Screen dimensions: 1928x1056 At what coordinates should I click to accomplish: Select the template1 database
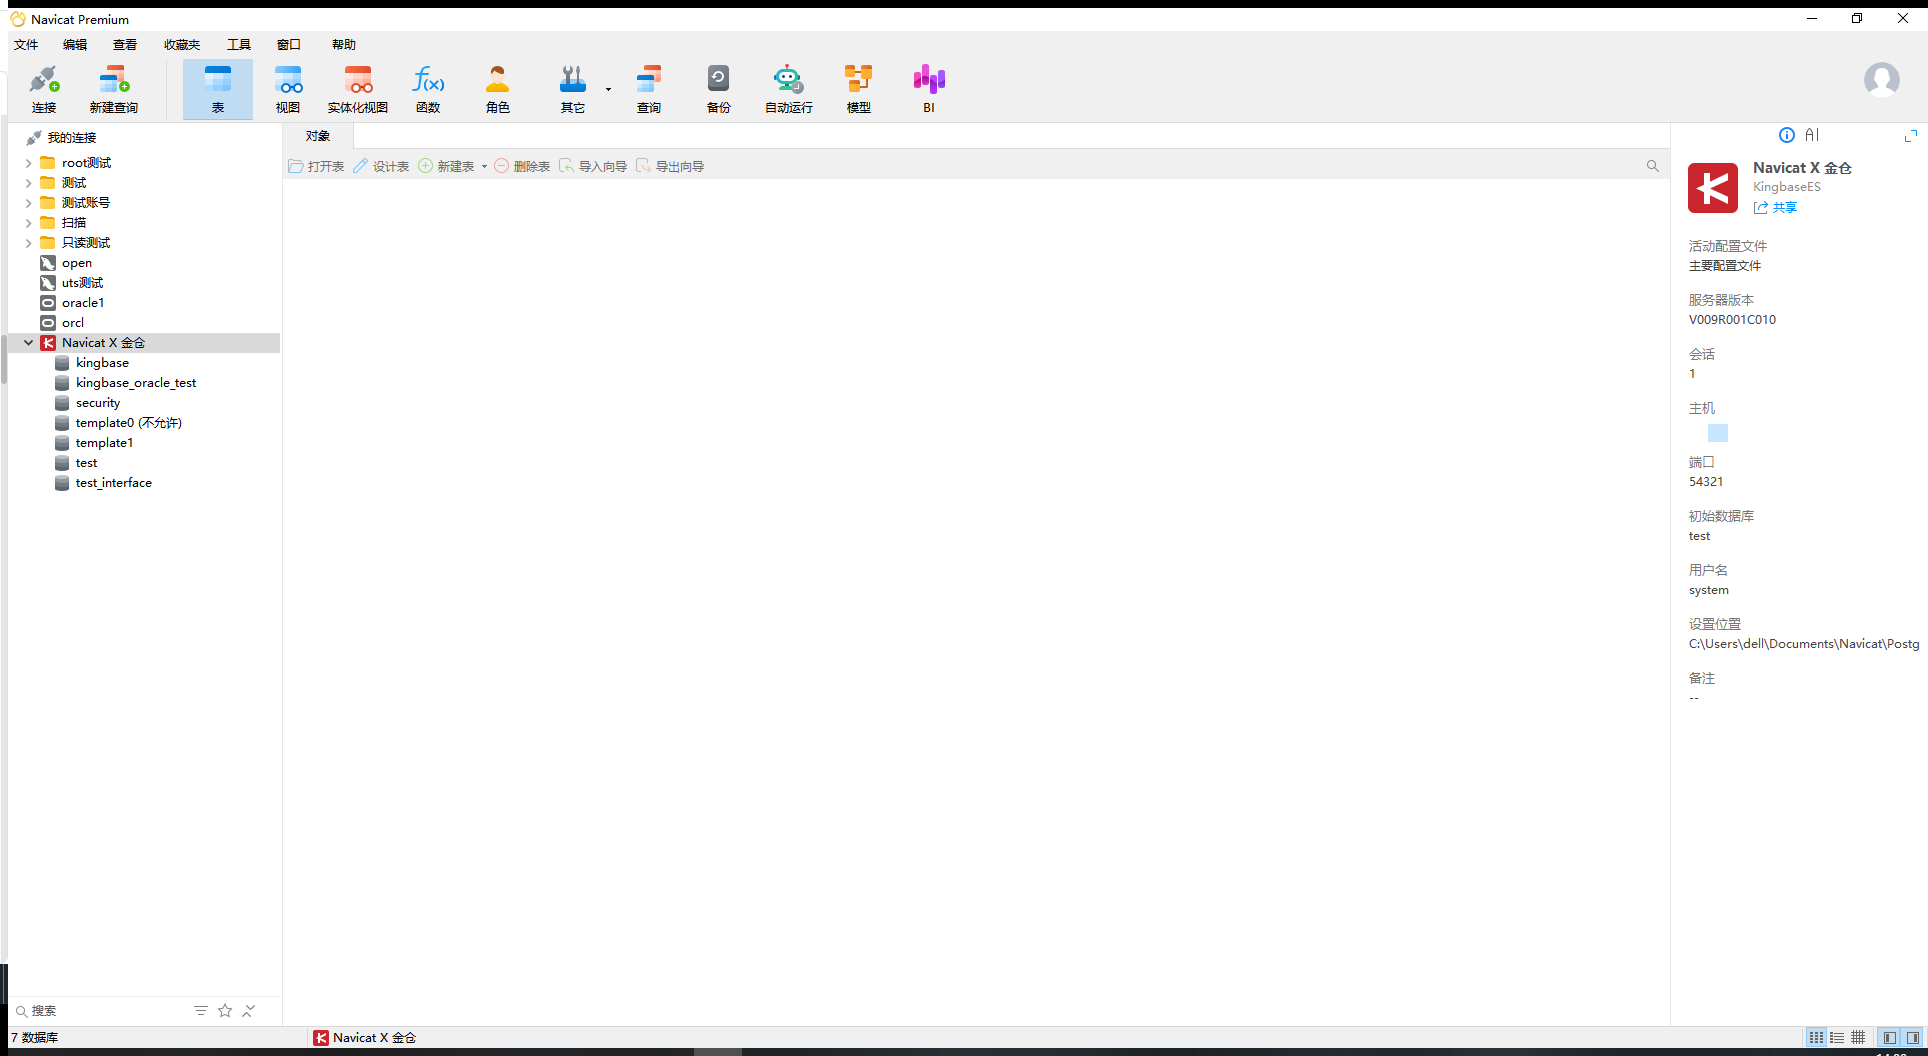(x=104, y=443)
